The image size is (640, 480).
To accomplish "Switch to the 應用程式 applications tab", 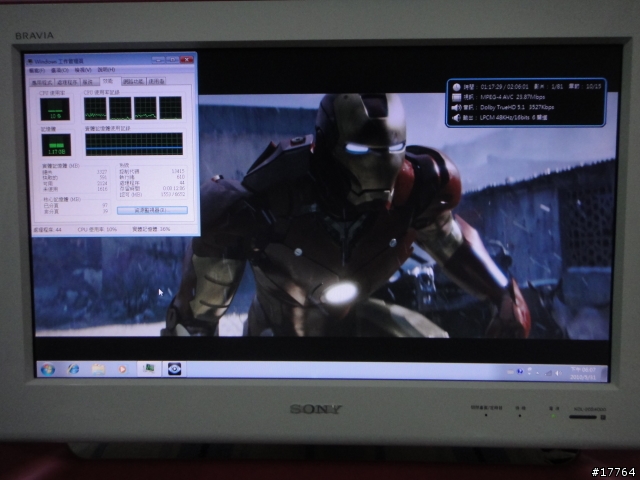I will (x=42, y=82).
